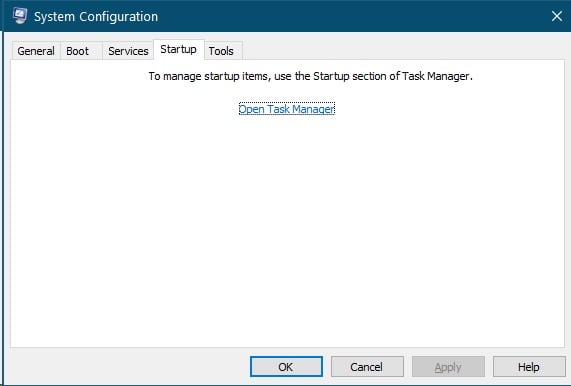Click the phrase 'Startup section' in the instruction text
The image size is (571, 386).
point(349,76)
